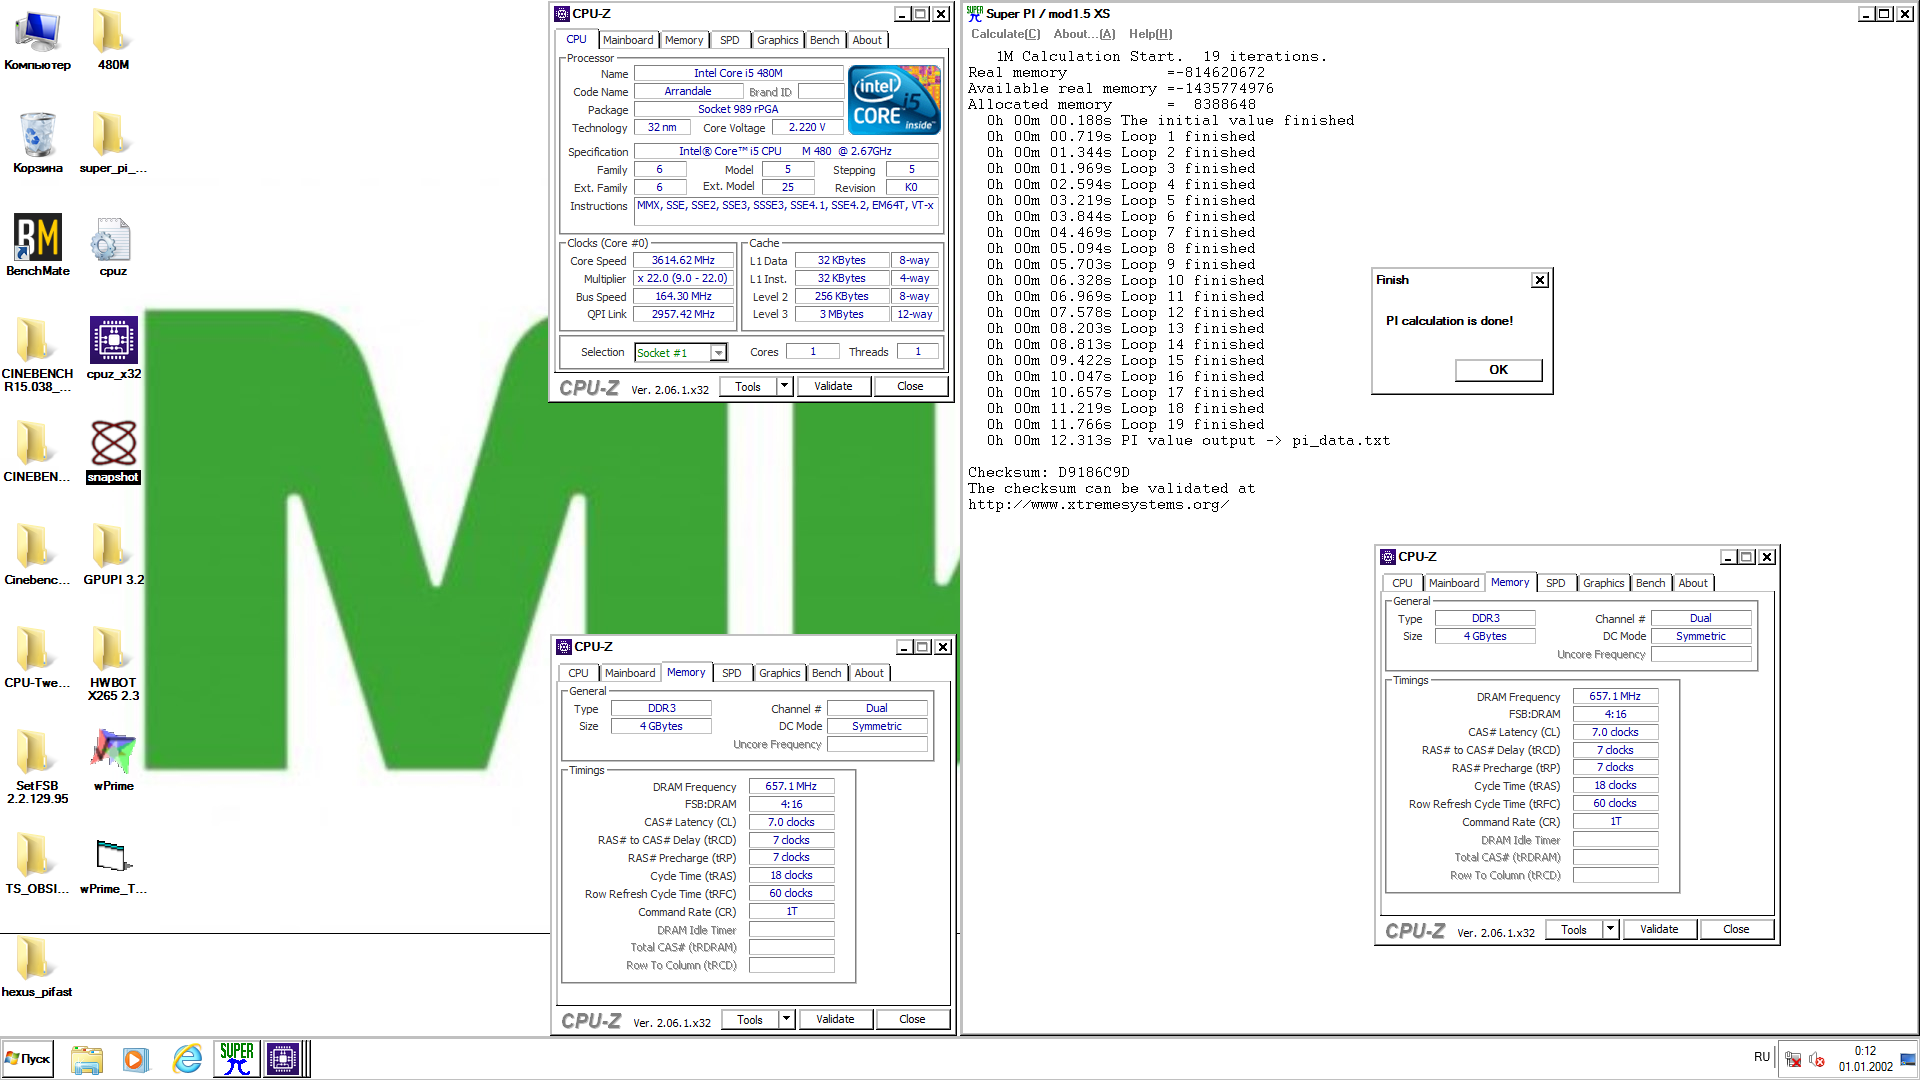Click Command Rate 1T field in bottom CPU-Z

pos(791,911)
